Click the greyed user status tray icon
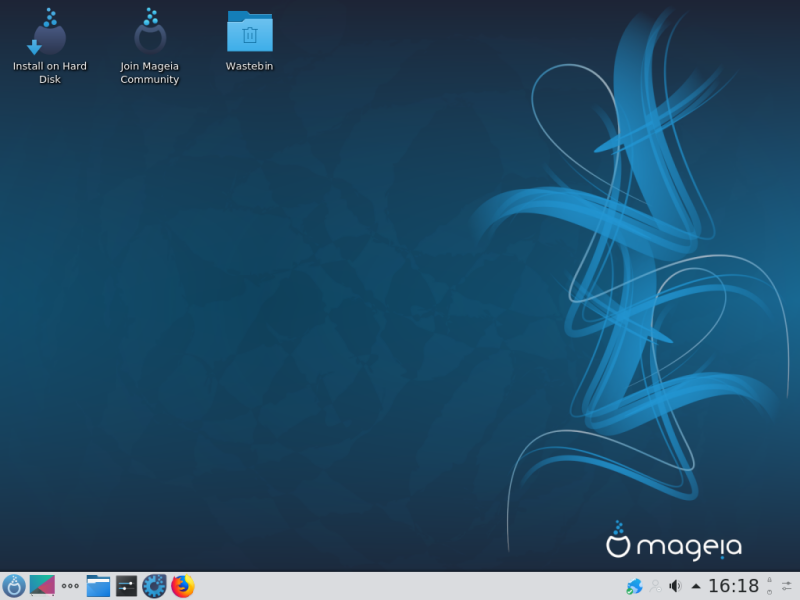This screenshot has width=800, height=600. click(x=656, y=586)
